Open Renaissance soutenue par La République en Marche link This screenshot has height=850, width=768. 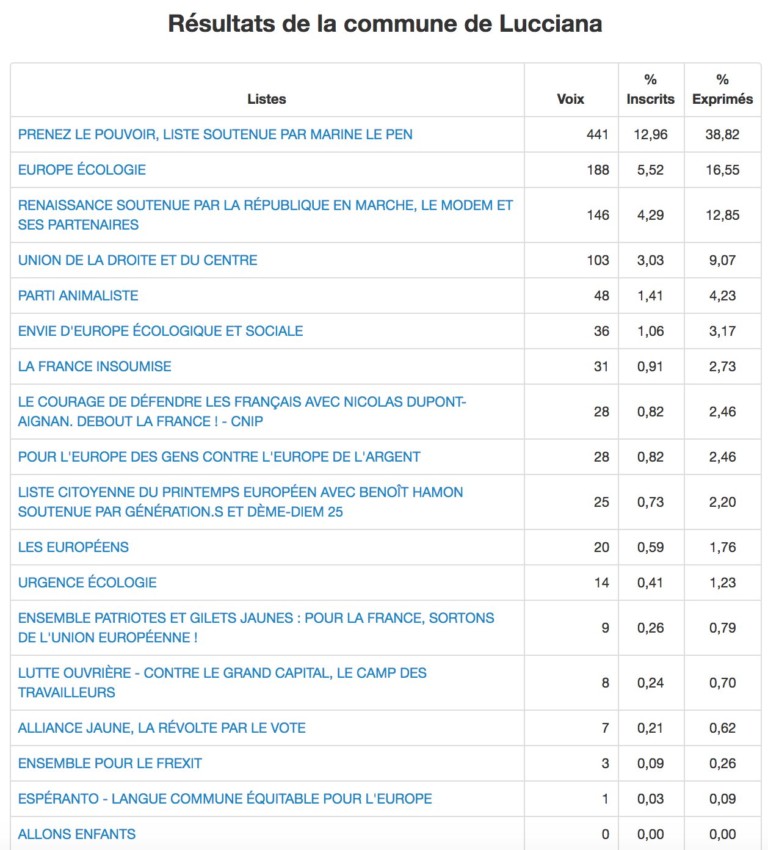click(x=265, y=215)
